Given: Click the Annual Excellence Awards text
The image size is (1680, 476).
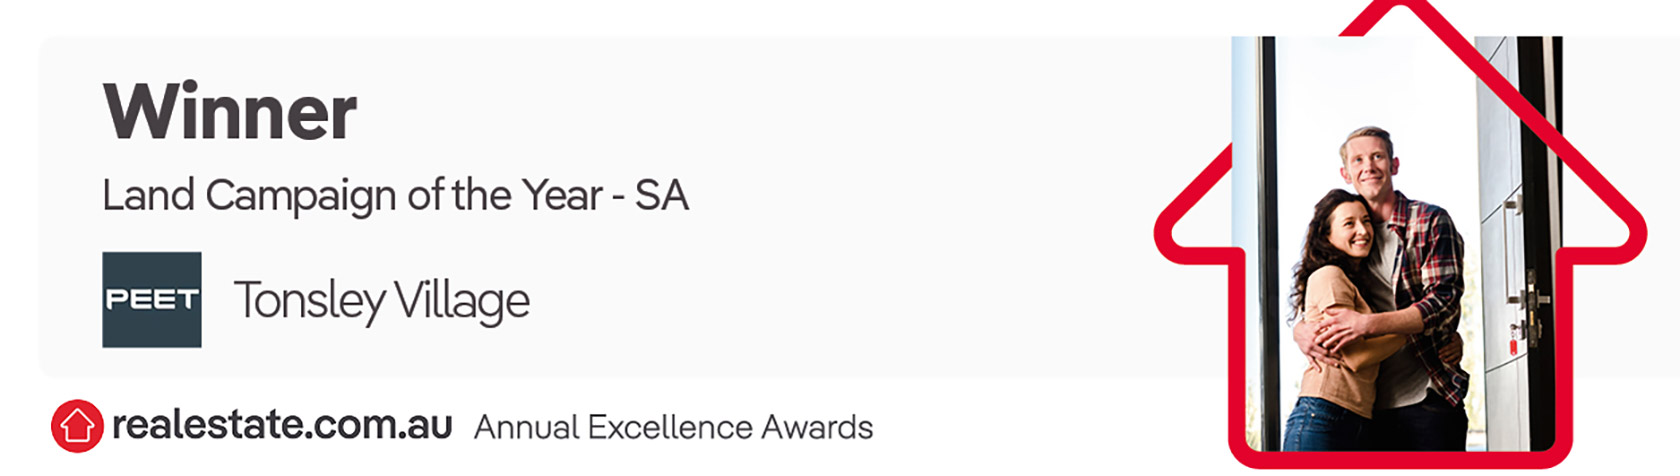Looking at the screenshot, I should [x=673, y=427].
